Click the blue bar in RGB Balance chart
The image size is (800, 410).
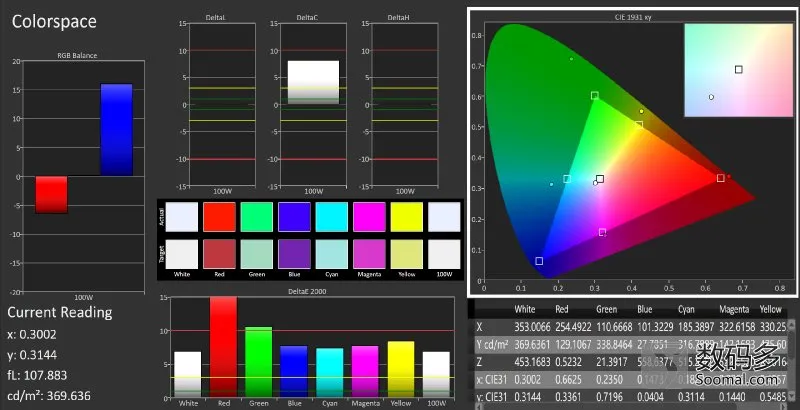pyautogui.click(x=116, y=130)
